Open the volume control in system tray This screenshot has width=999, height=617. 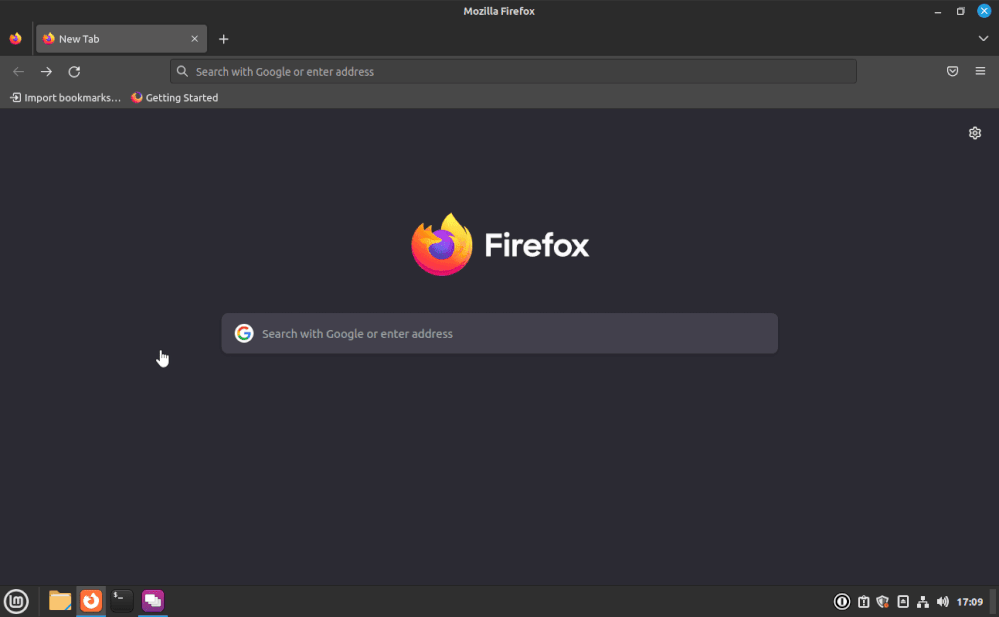(x=942, y=602)
